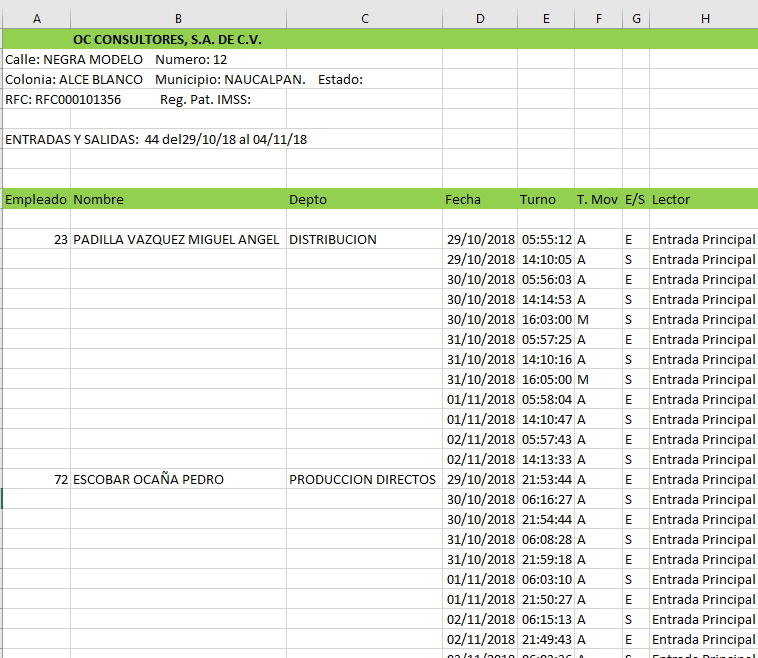Screen dimensions: 758x658
Task: Select the Empleado header cell
Action: (36, 199)
